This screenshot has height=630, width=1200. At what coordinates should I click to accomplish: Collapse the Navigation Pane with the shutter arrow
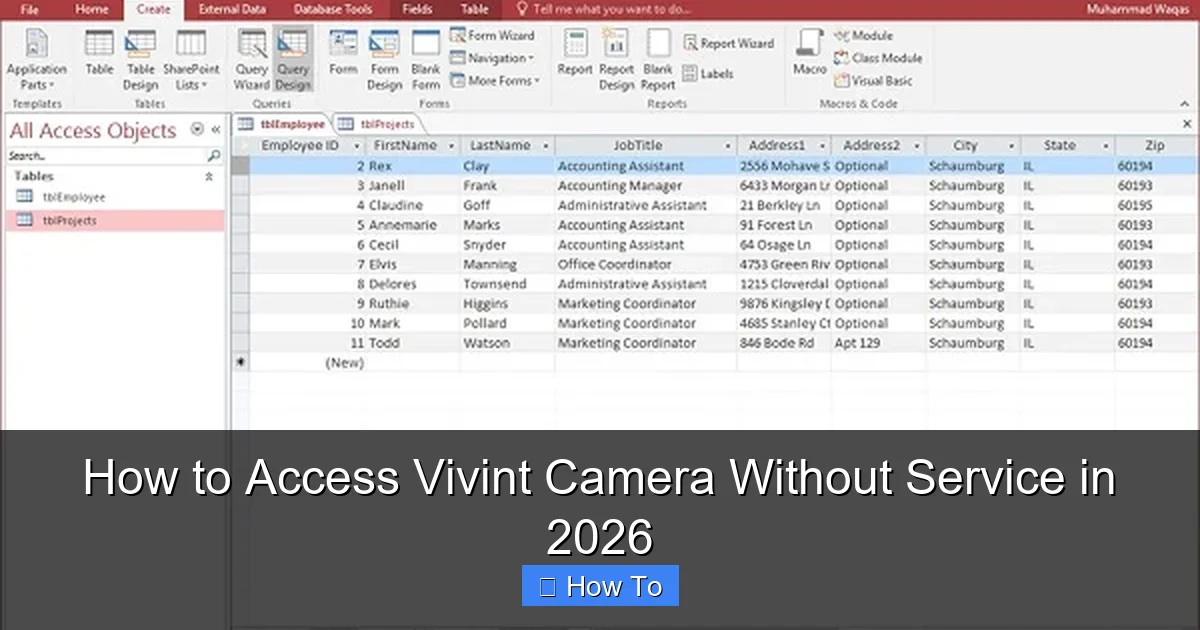click(214, 129)
